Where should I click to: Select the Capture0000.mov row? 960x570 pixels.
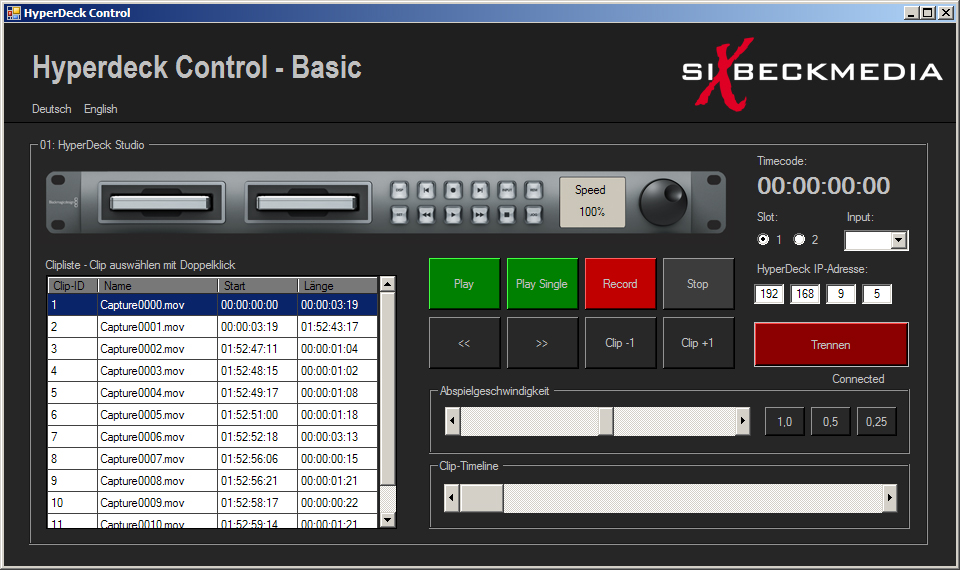coord(212,305)
